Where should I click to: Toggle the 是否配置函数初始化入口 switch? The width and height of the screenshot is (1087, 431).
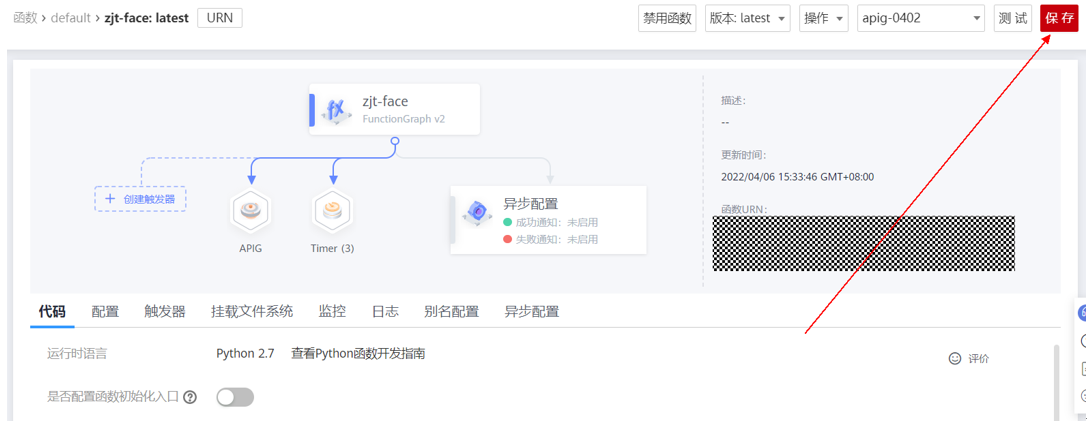coord(235,397)
